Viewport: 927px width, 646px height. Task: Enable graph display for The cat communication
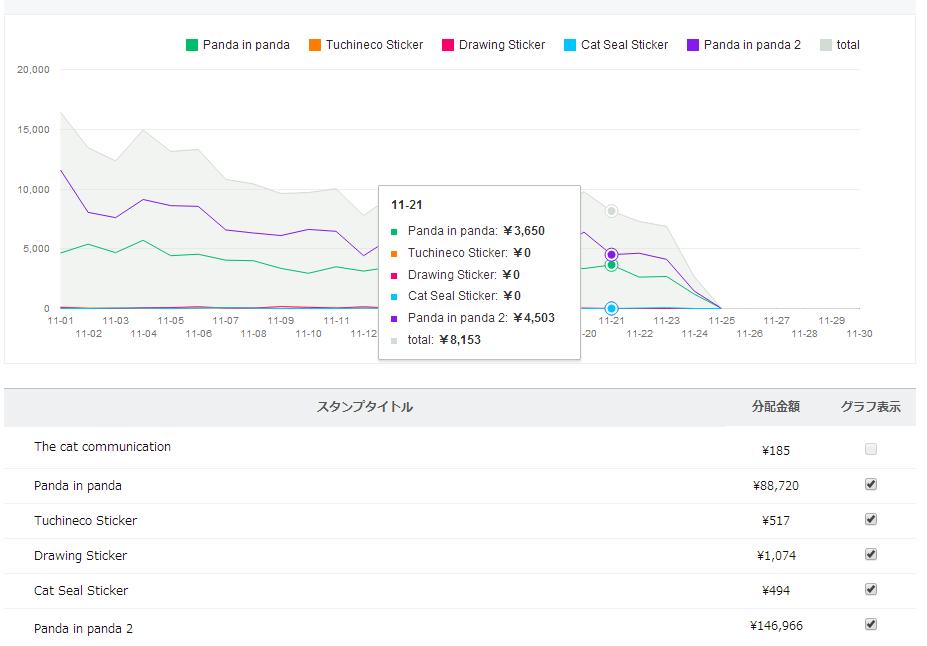click(871, 450)
